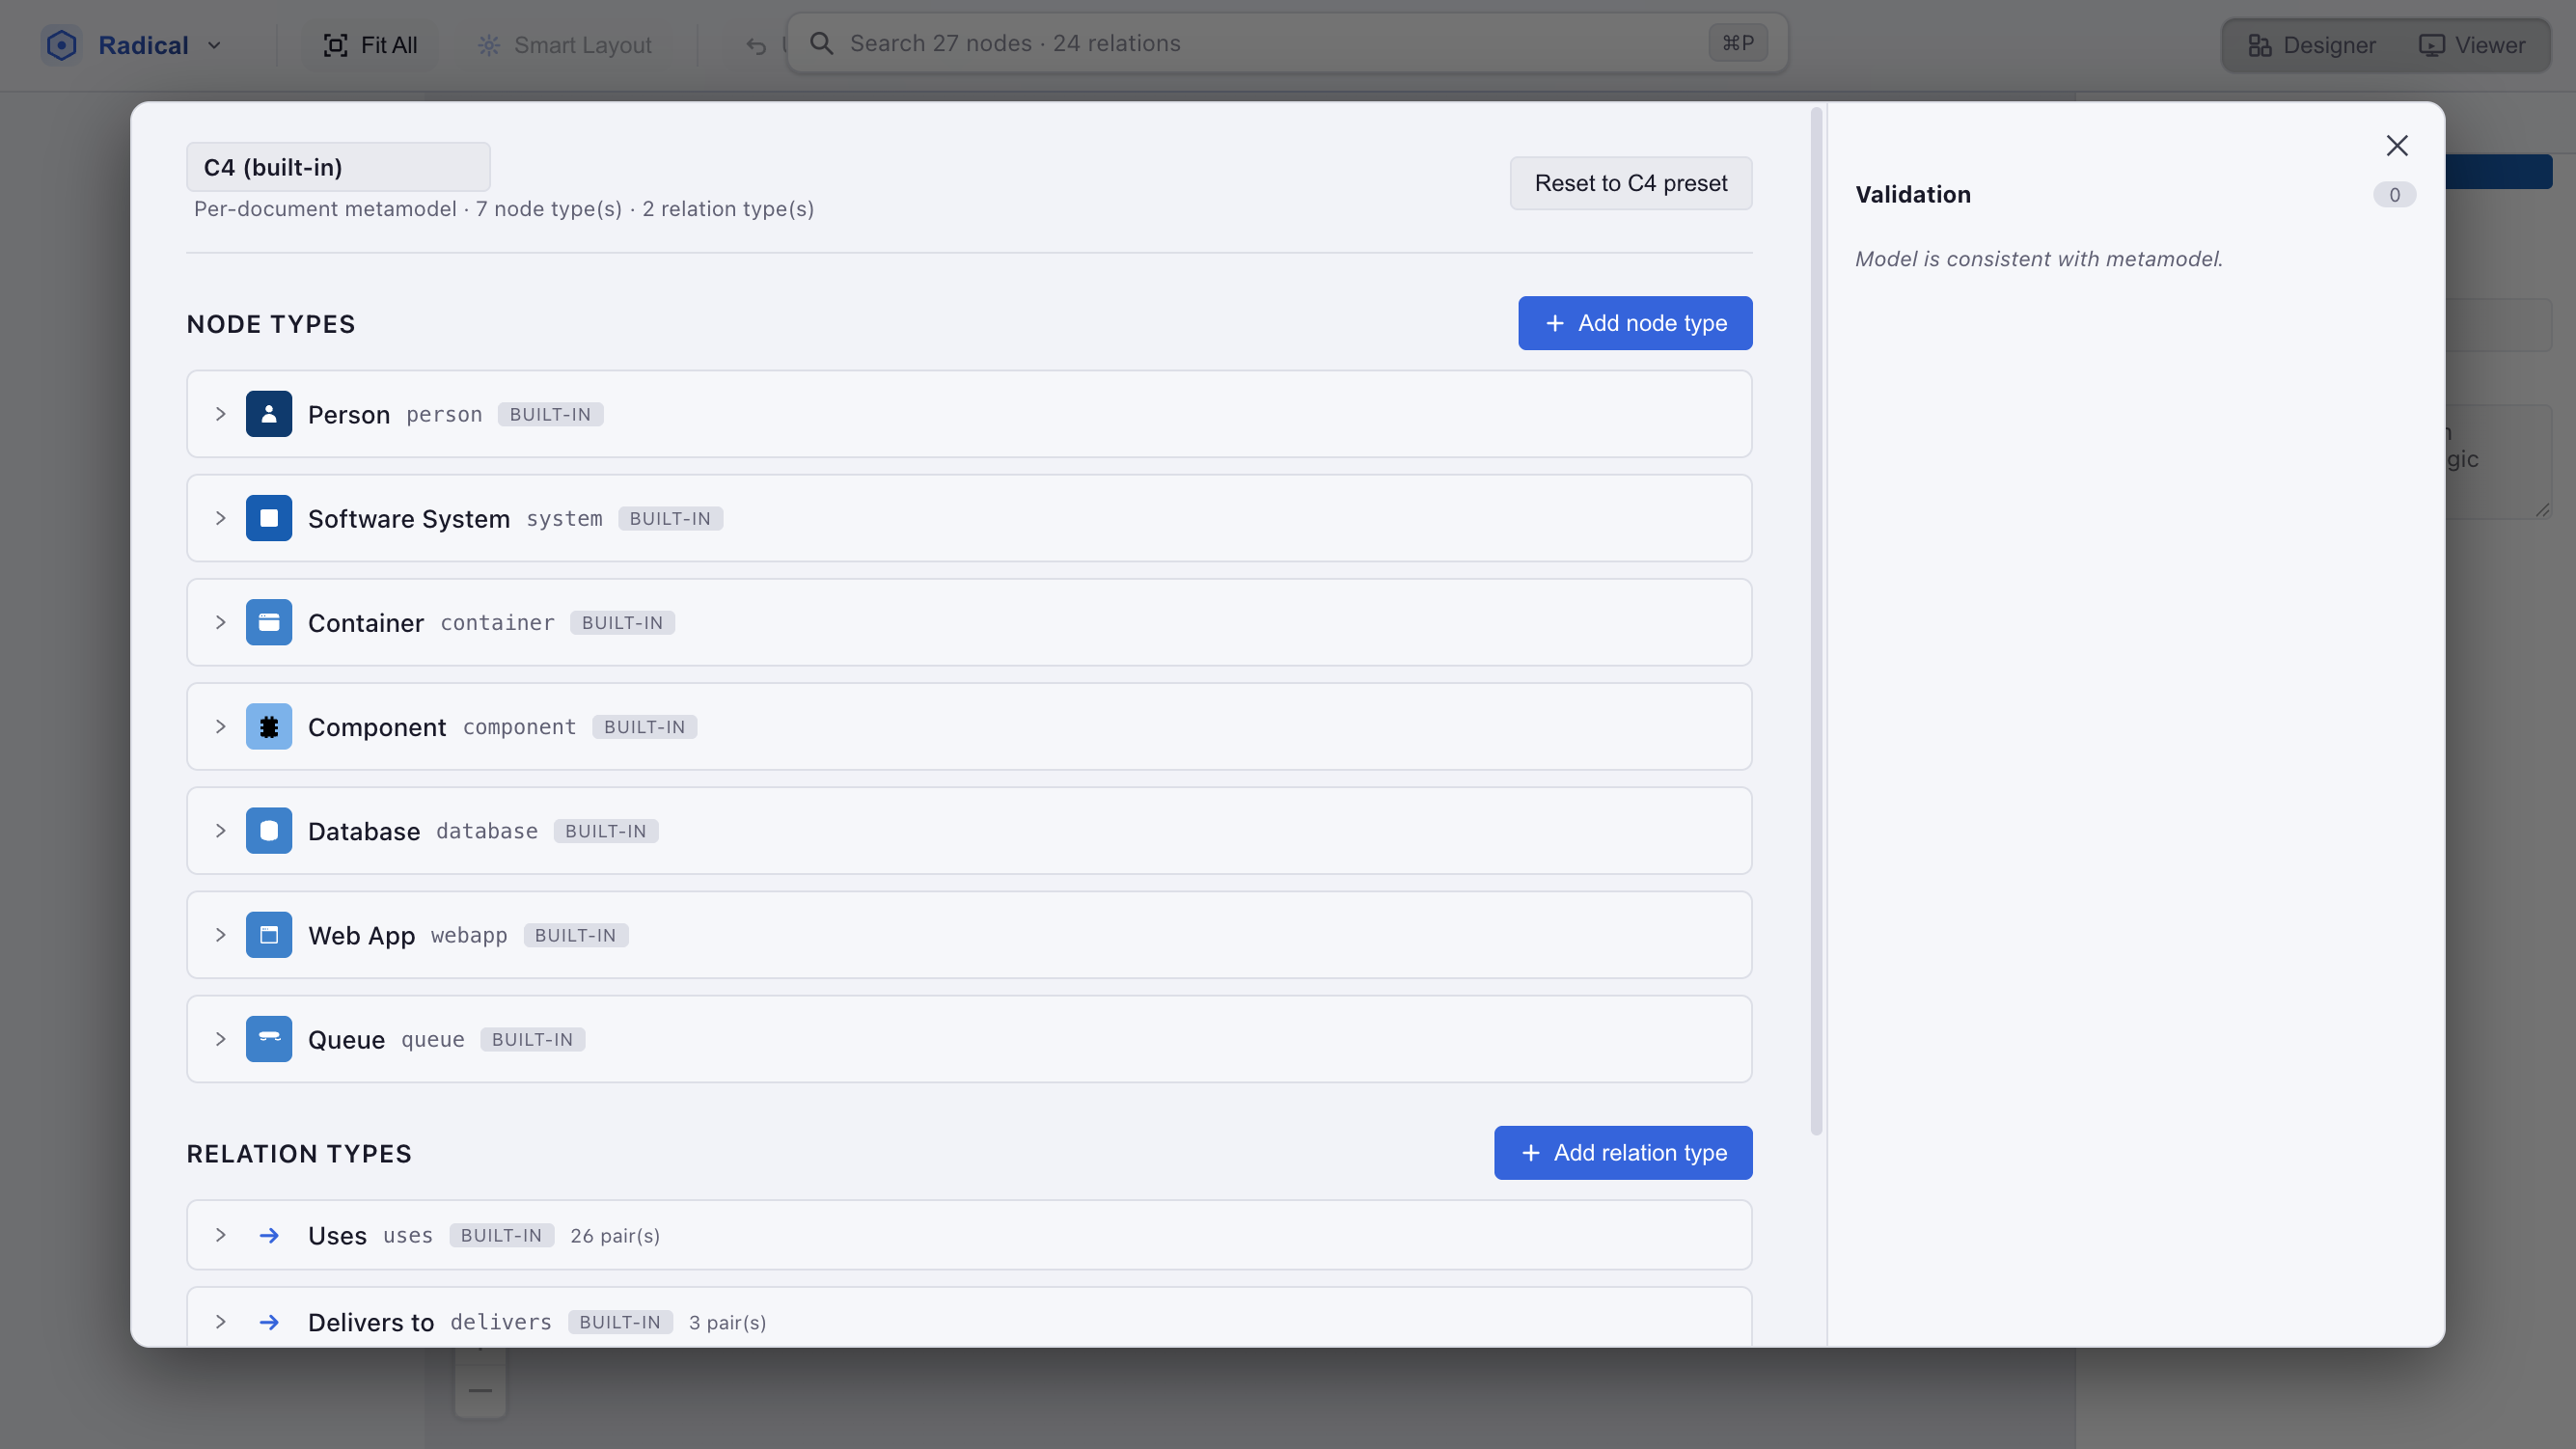
Task: Click the 'component' identifier text
Action: point(519,727)
